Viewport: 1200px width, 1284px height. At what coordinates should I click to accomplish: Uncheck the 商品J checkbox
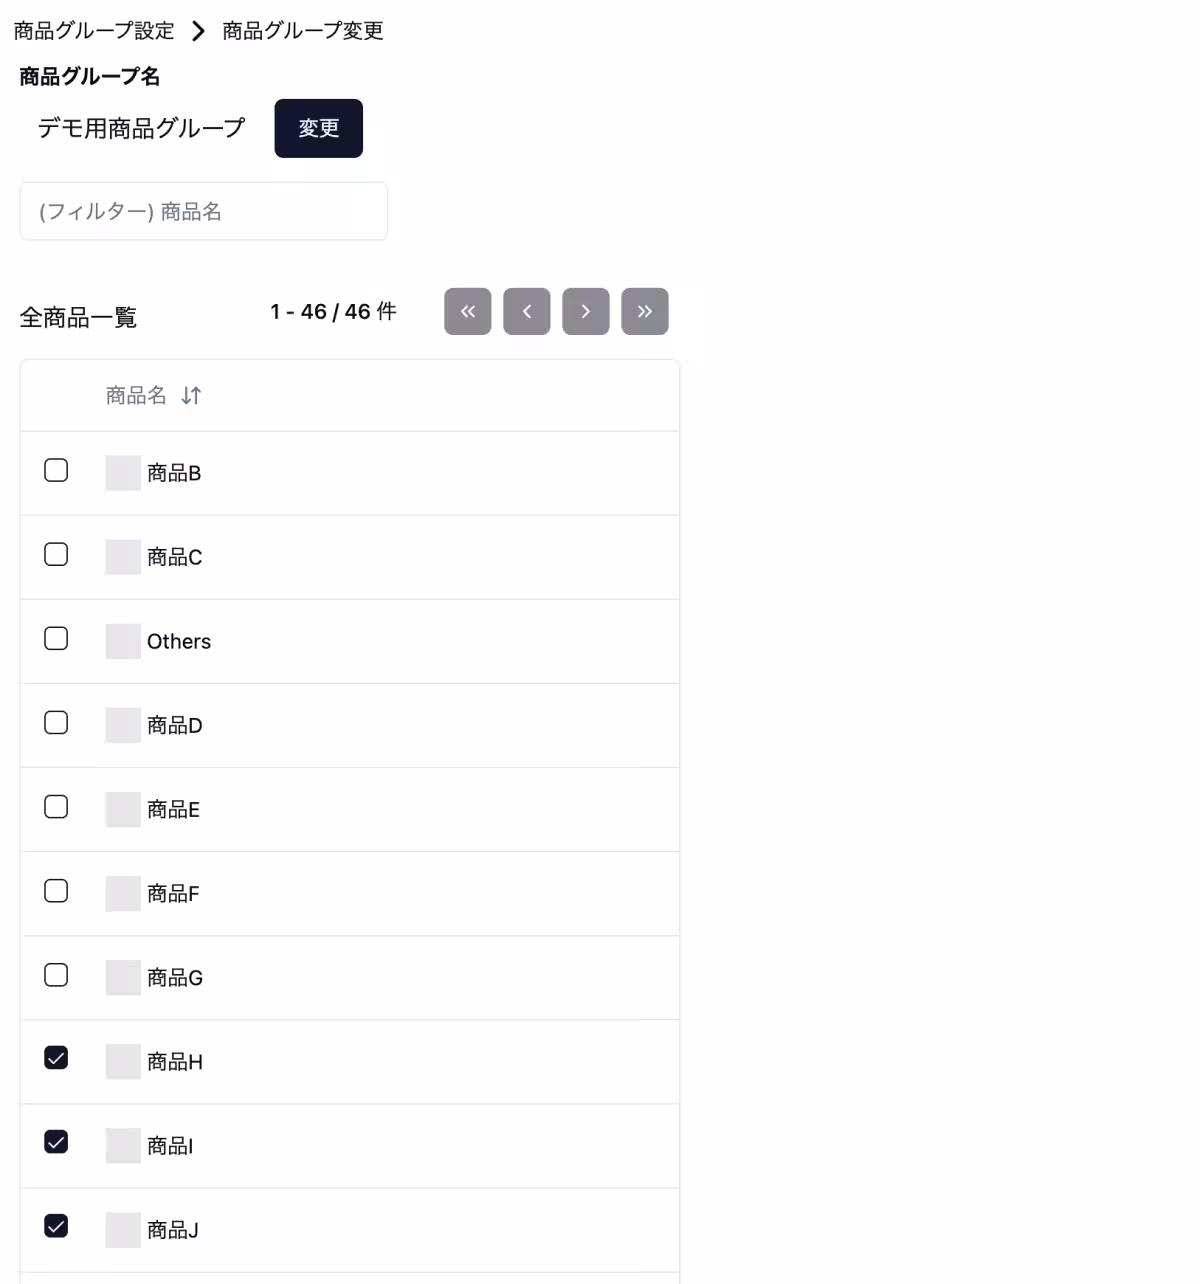[56, 1226]
